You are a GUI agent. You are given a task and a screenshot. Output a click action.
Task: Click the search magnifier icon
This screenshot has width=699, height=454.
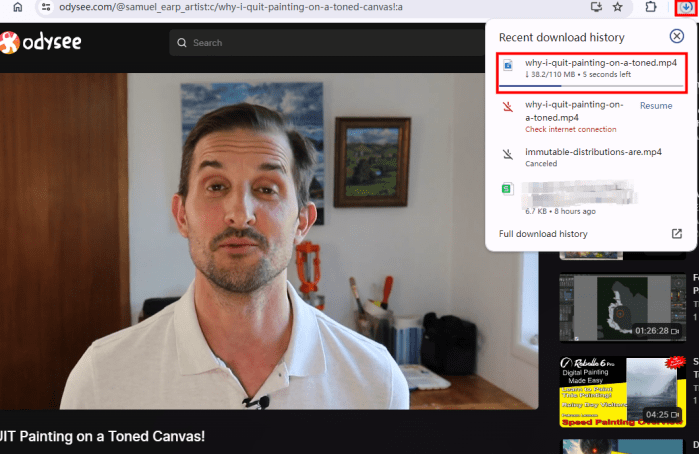click(181, 43)
